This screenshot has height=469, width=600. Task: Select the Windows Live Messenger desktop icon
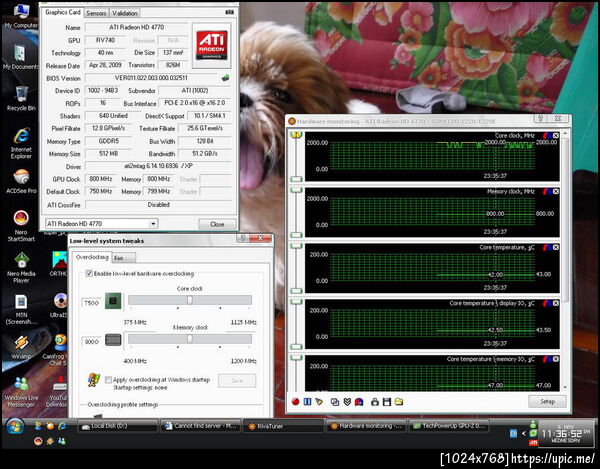[x=21, y=392]
